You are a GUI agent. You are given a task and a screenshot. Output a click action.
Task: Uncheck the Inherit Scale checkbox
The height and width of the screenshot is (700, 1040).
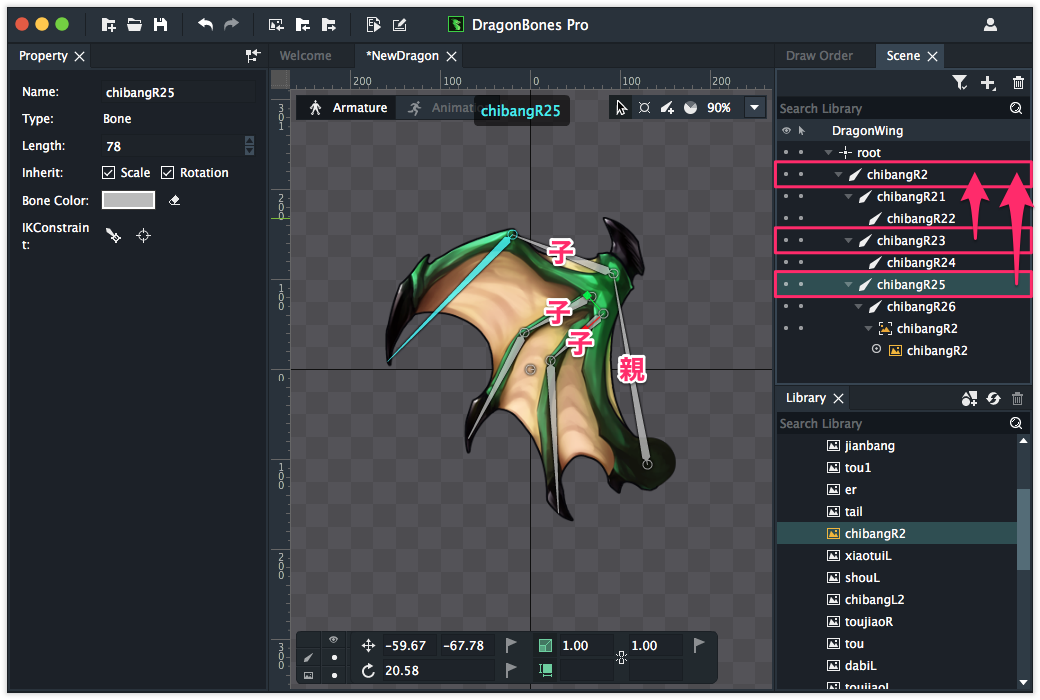point(109,173)
